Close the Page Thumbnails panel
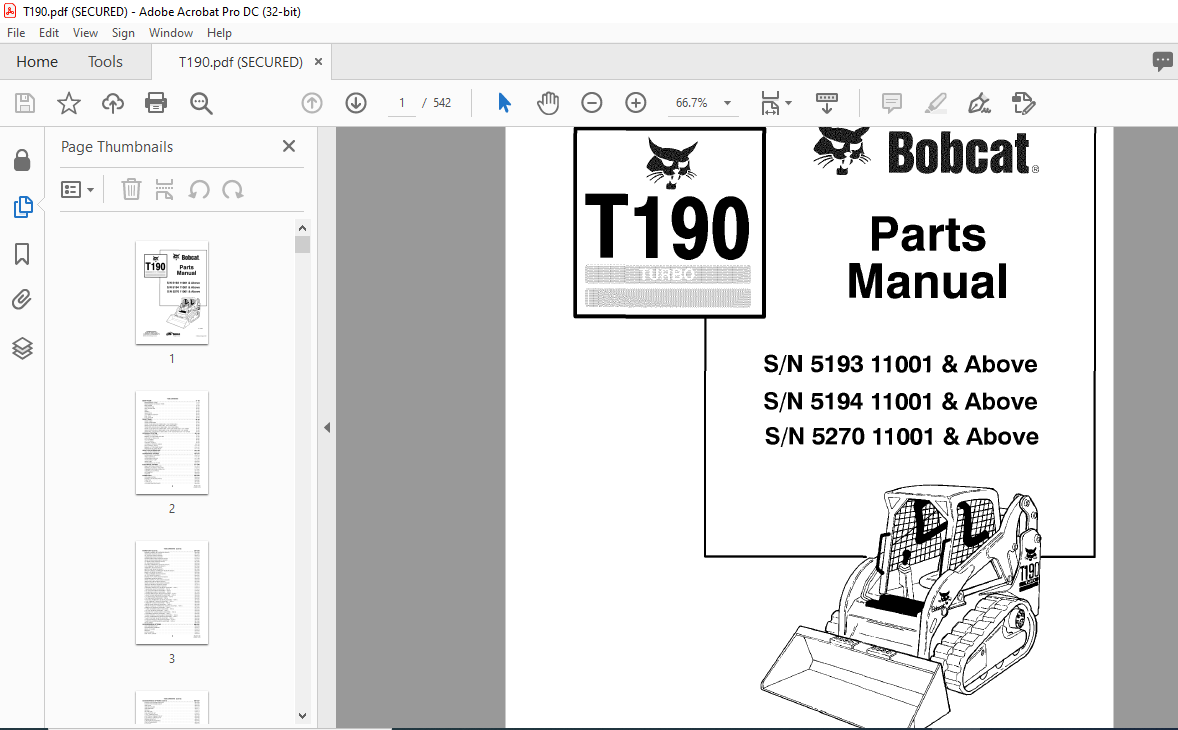 289,146
